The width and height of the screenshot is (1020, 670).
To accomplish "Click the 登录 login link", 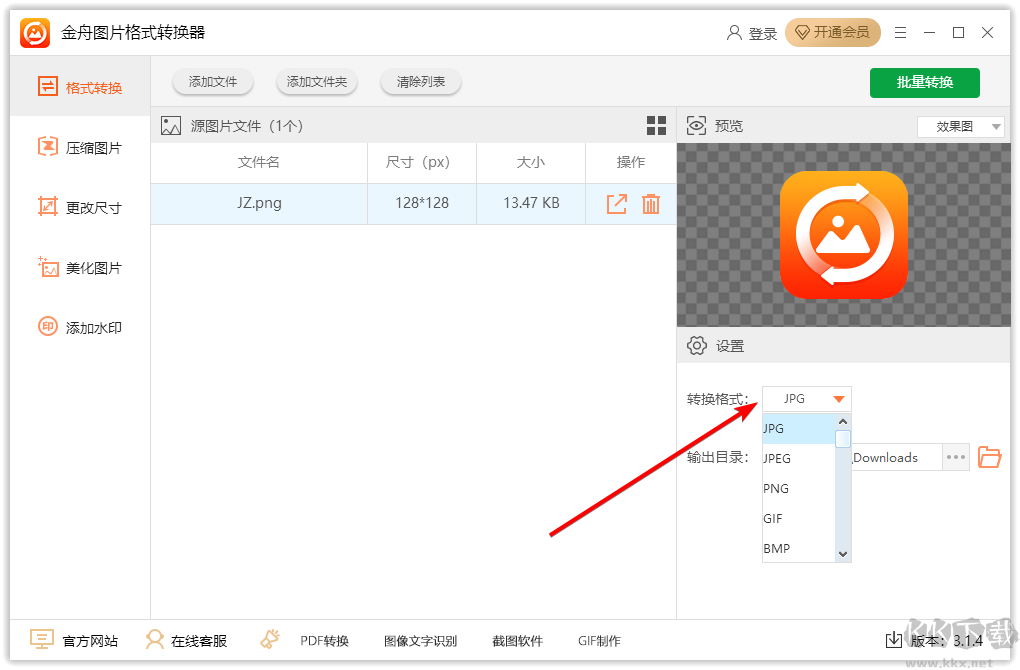I will click(765, 32).
